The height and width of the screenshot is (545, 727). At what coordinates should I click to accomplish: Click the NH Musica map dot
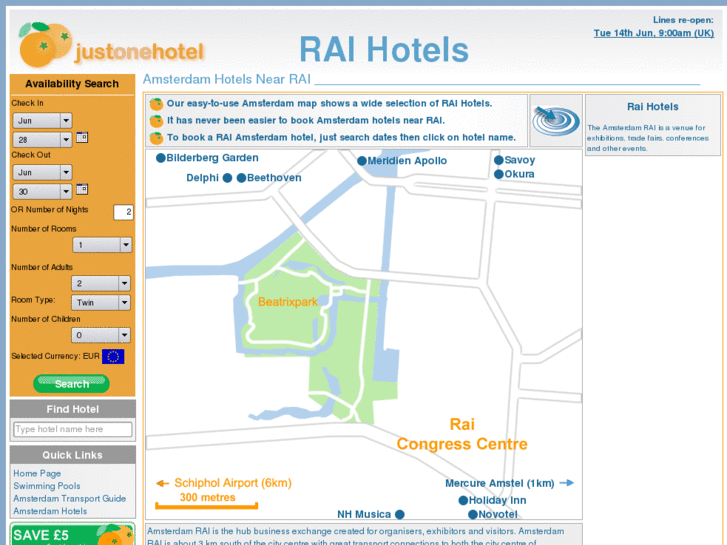point(400,514)
